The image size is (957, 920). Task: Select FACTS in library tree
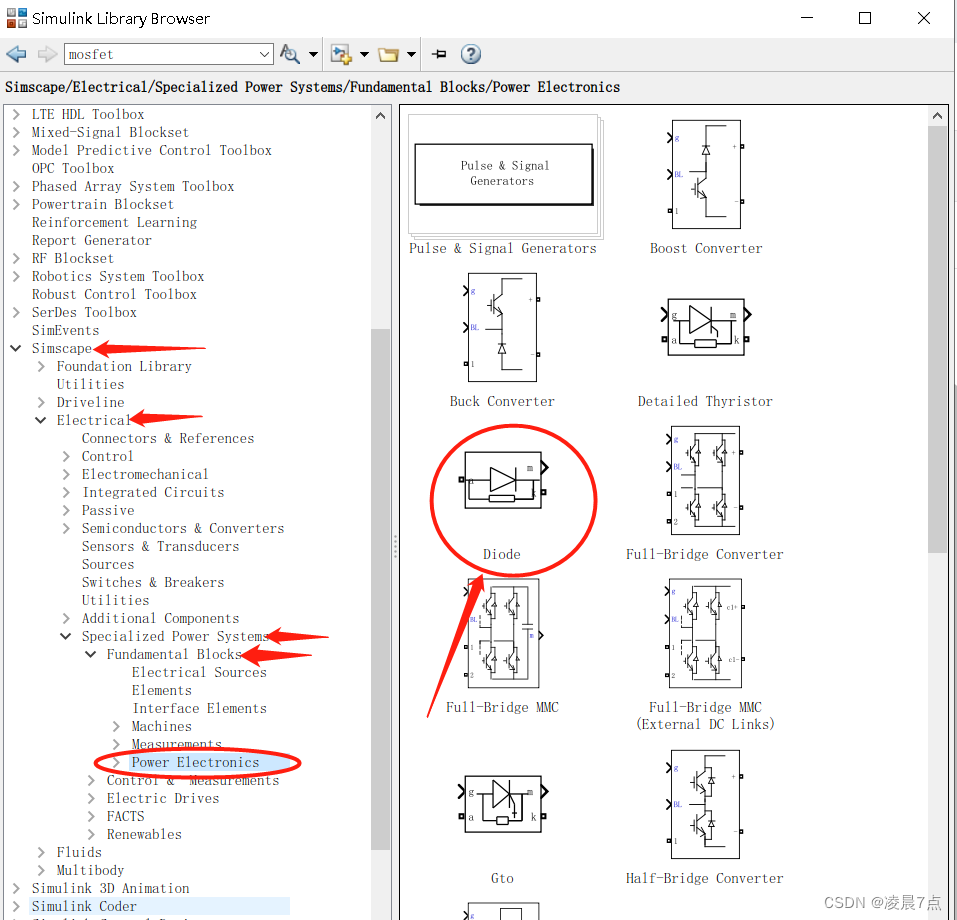(126, 816)
